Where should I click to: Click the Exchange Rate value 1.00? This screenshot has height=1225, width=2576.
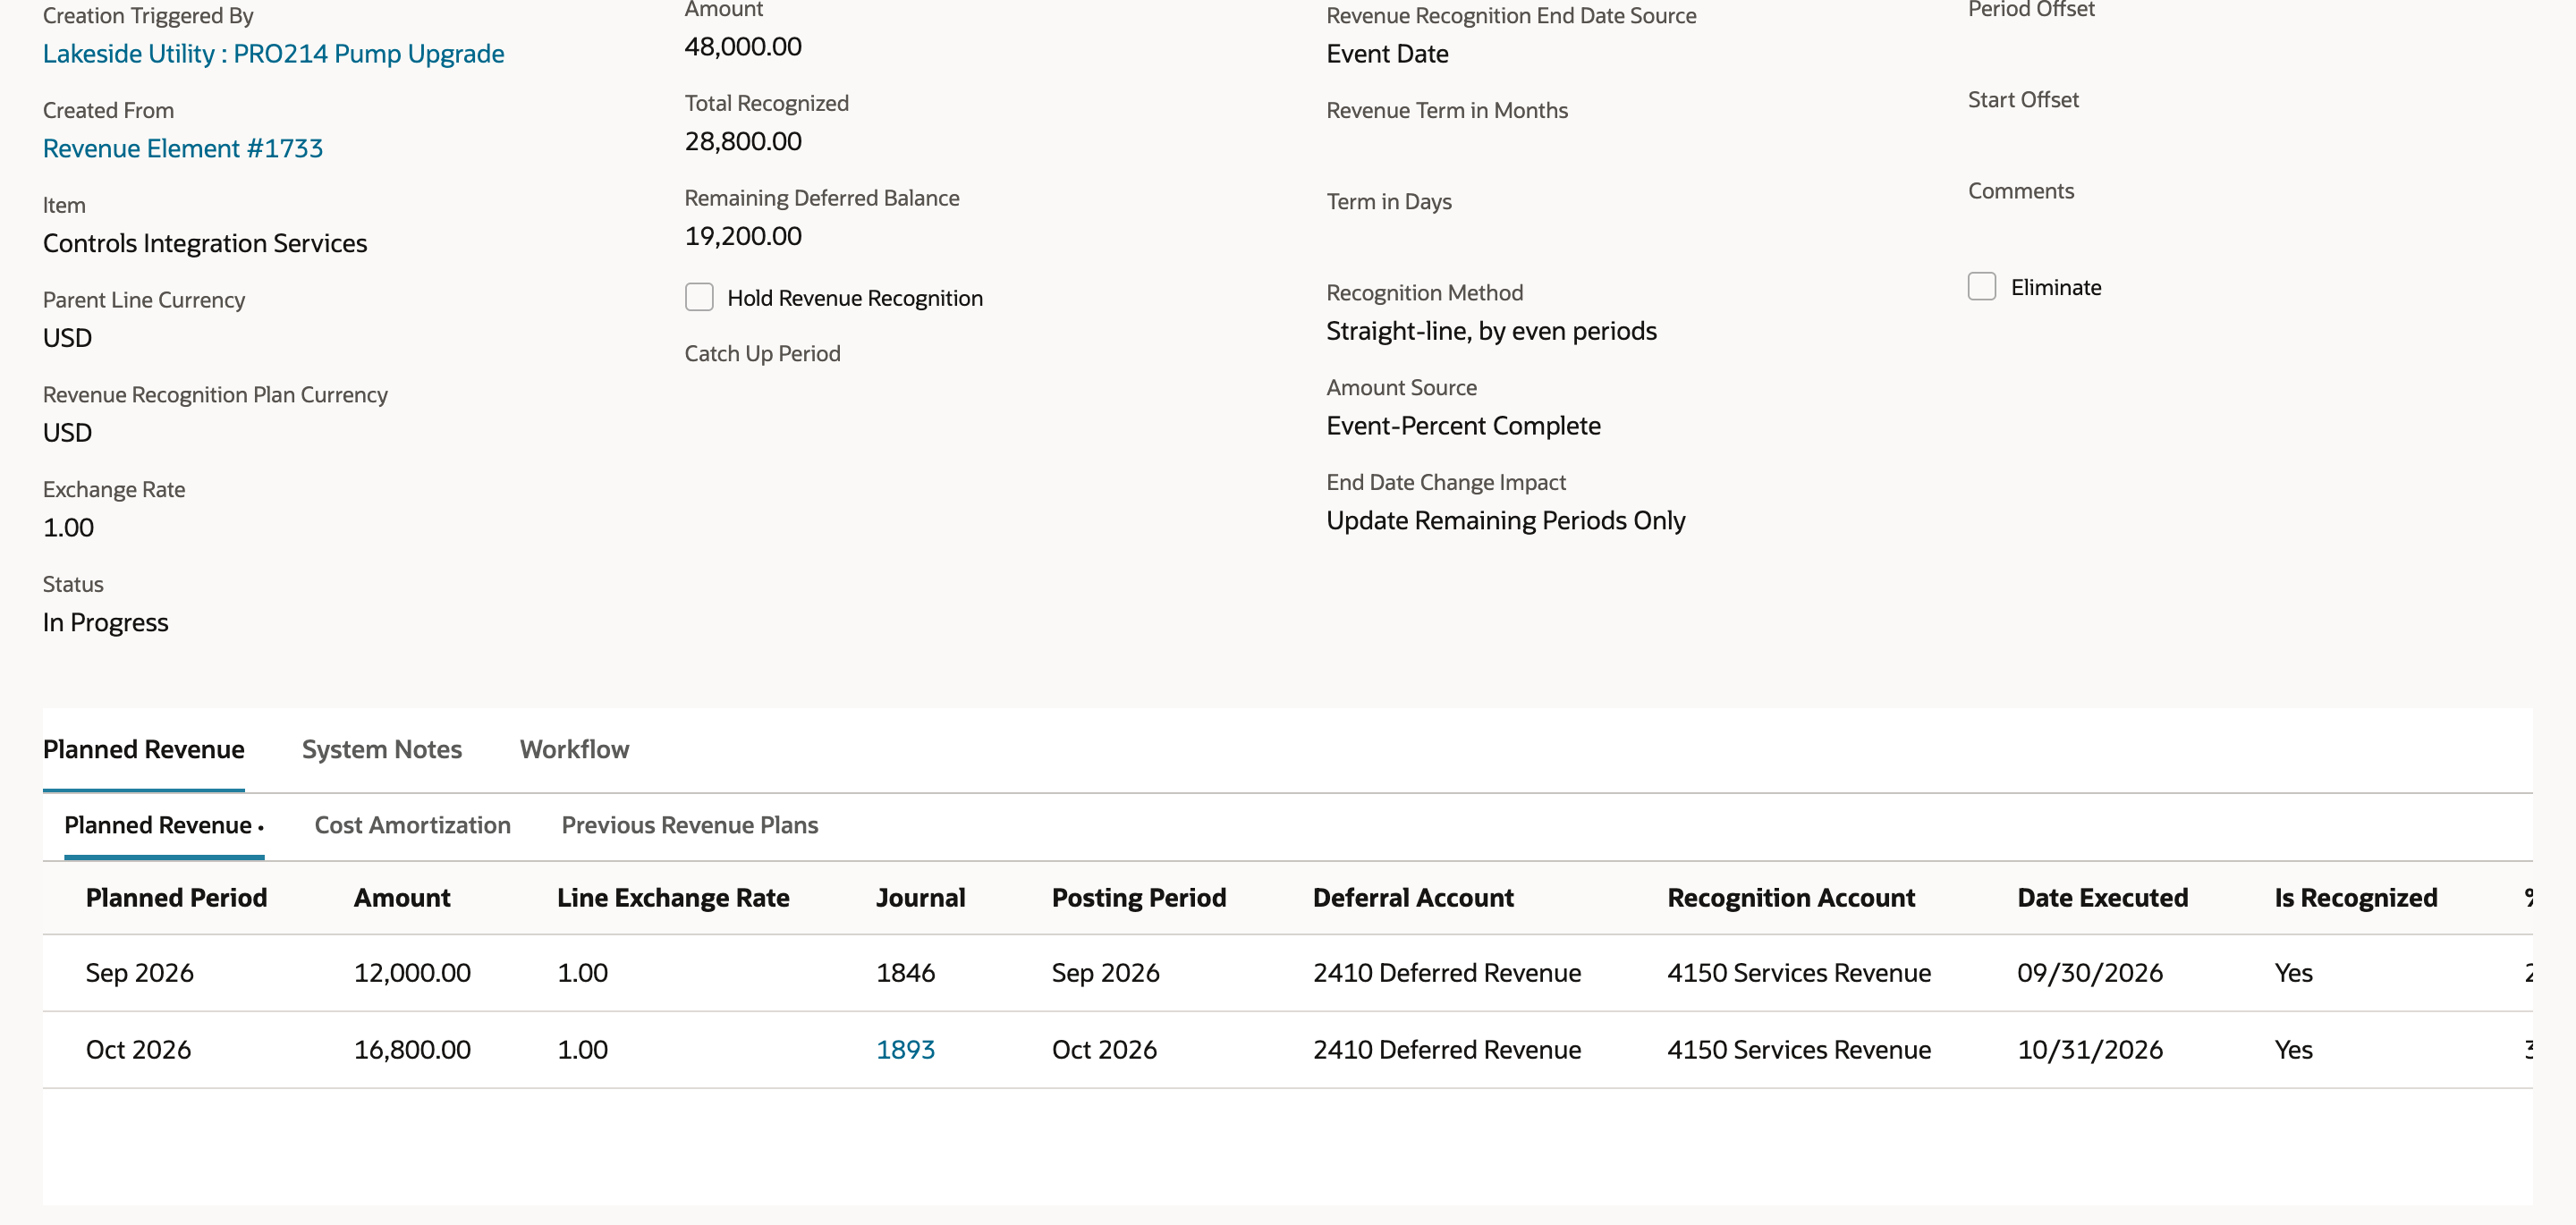68,528
